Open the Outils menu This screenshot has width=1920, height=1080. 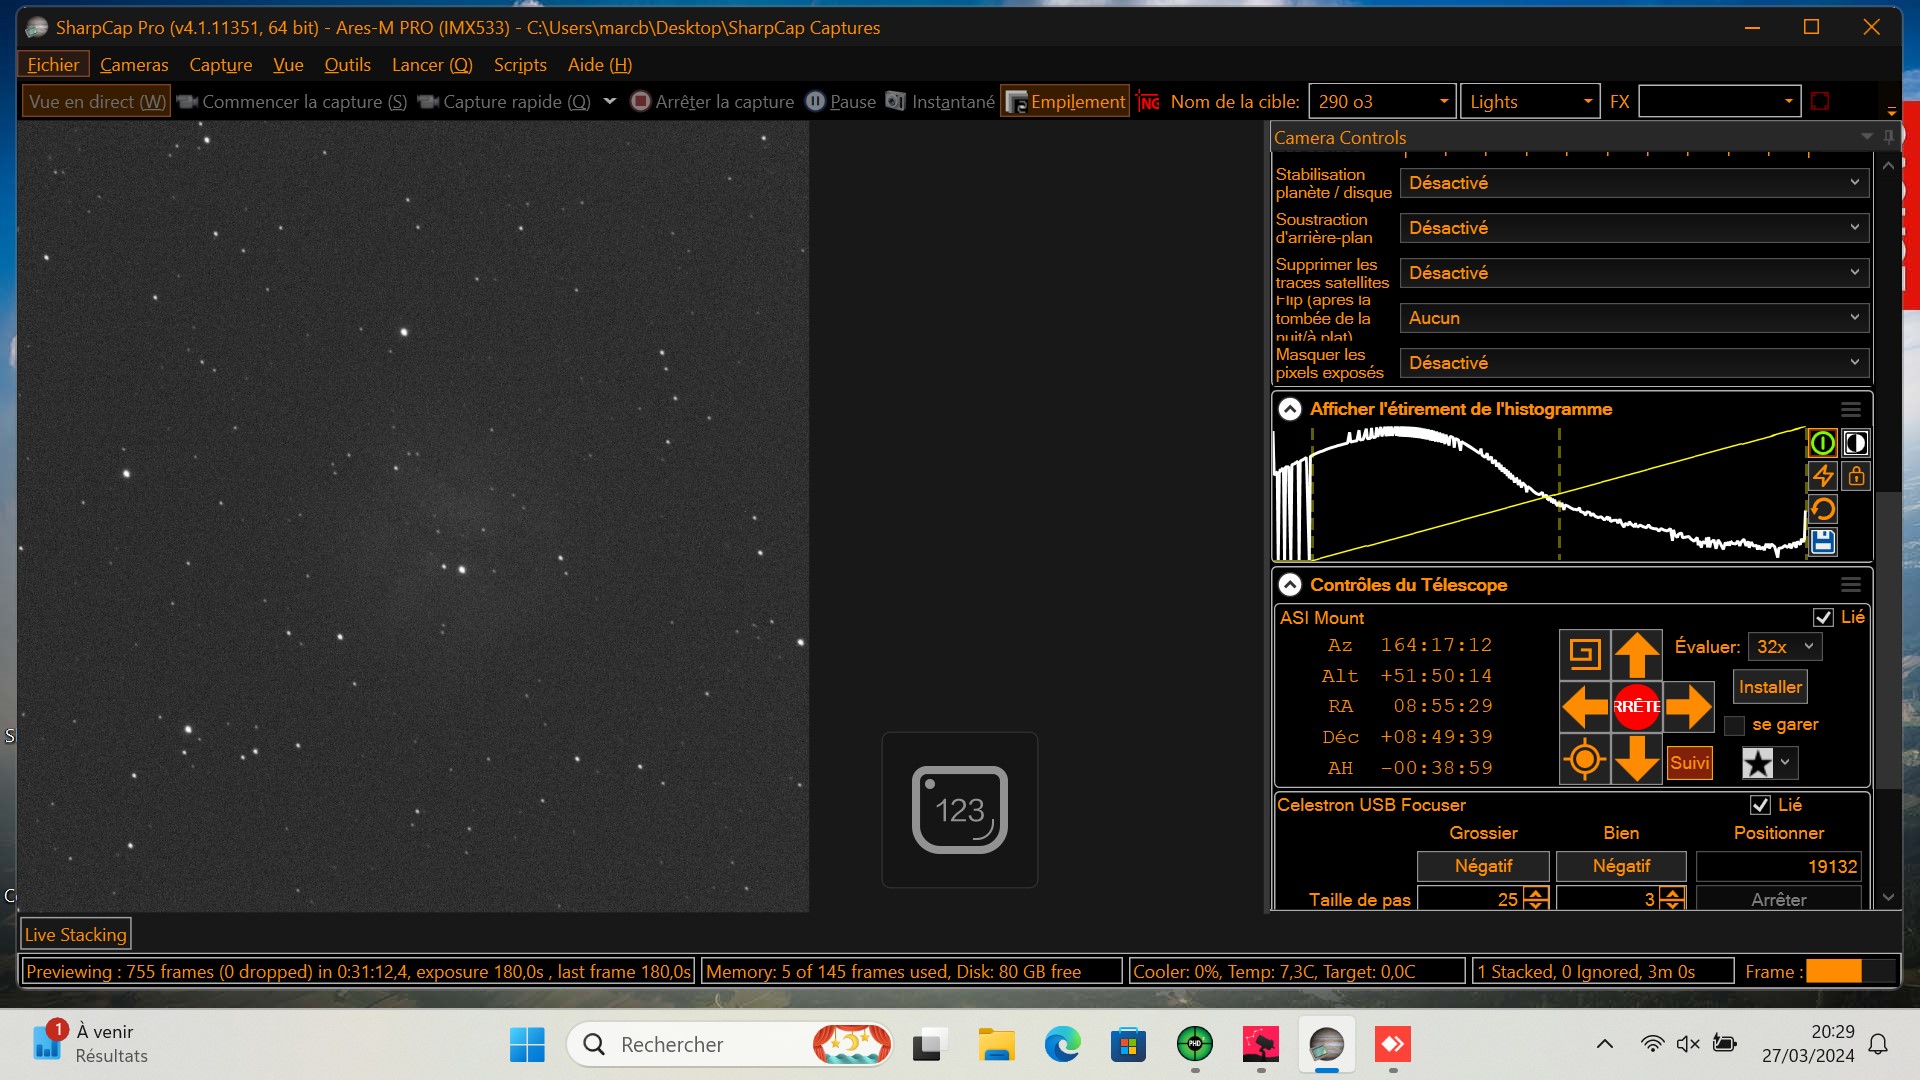click(x=347, y=65)
